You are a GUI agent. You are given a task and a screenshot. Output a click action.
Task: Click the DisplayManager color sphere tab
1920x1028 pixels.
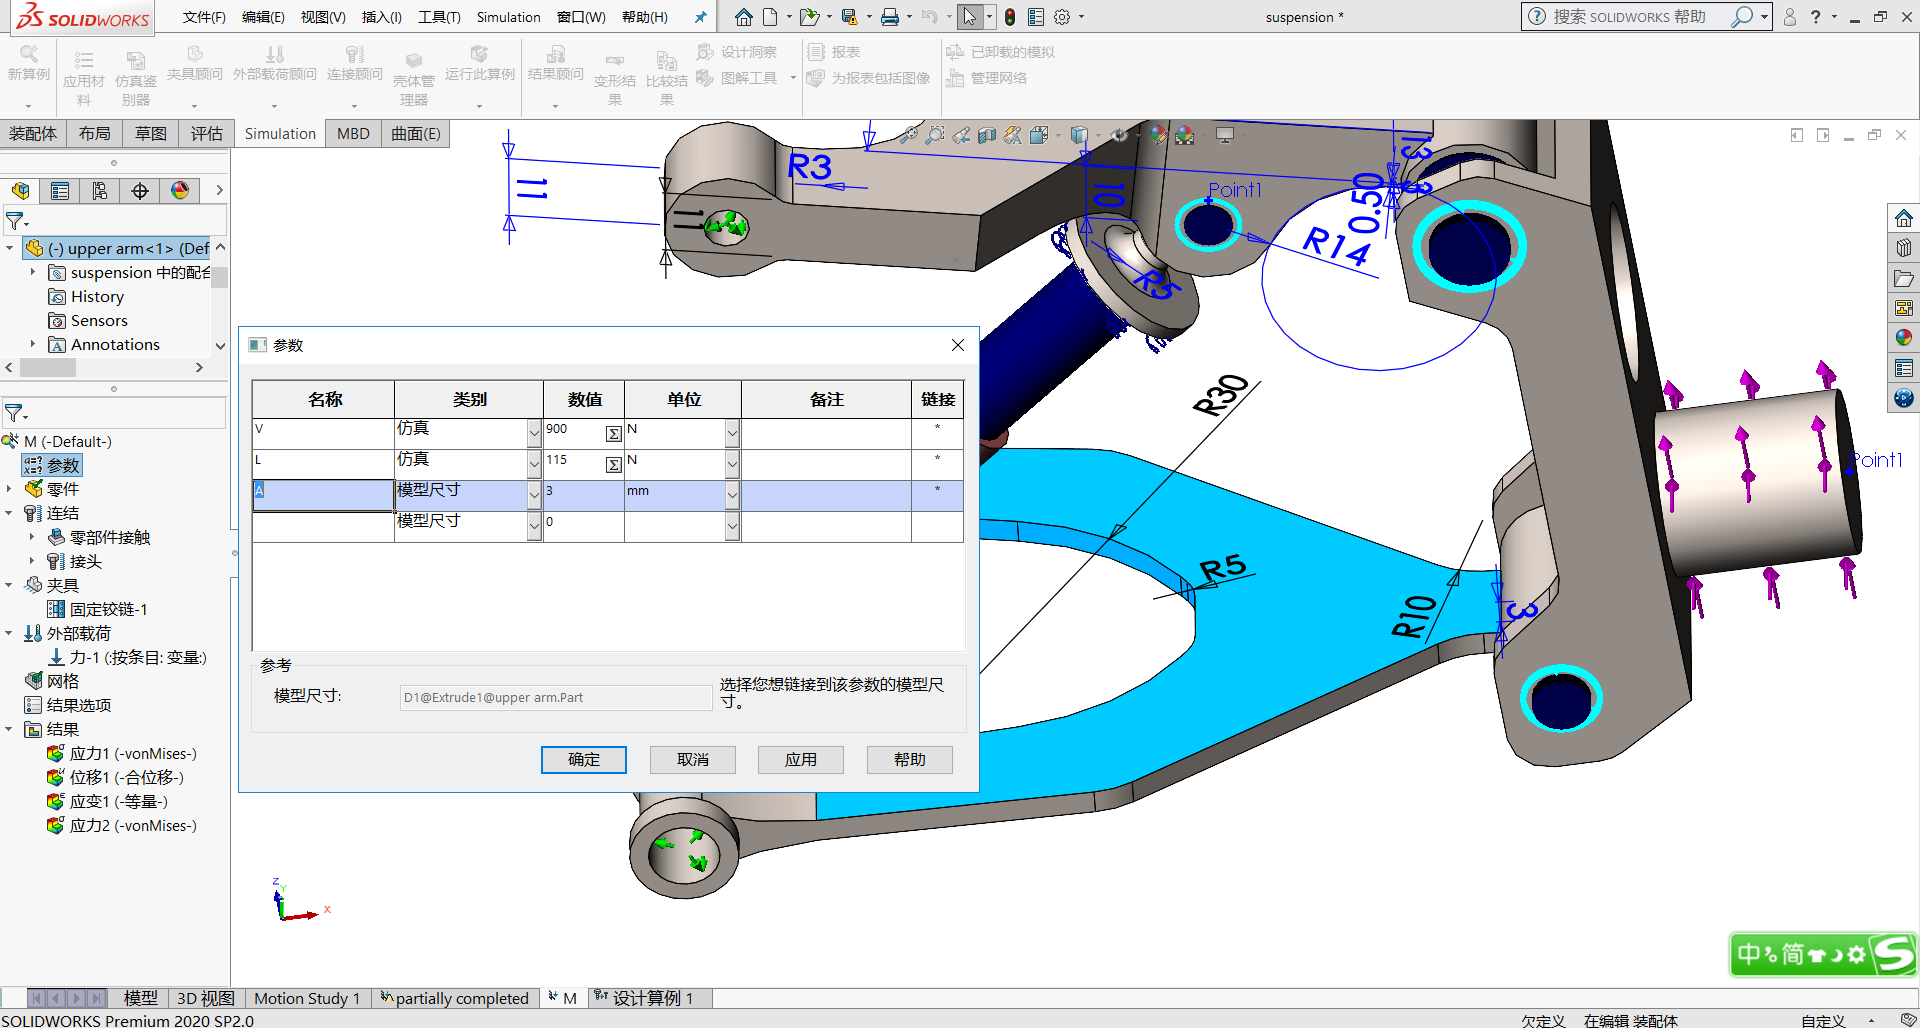point(180,191)
